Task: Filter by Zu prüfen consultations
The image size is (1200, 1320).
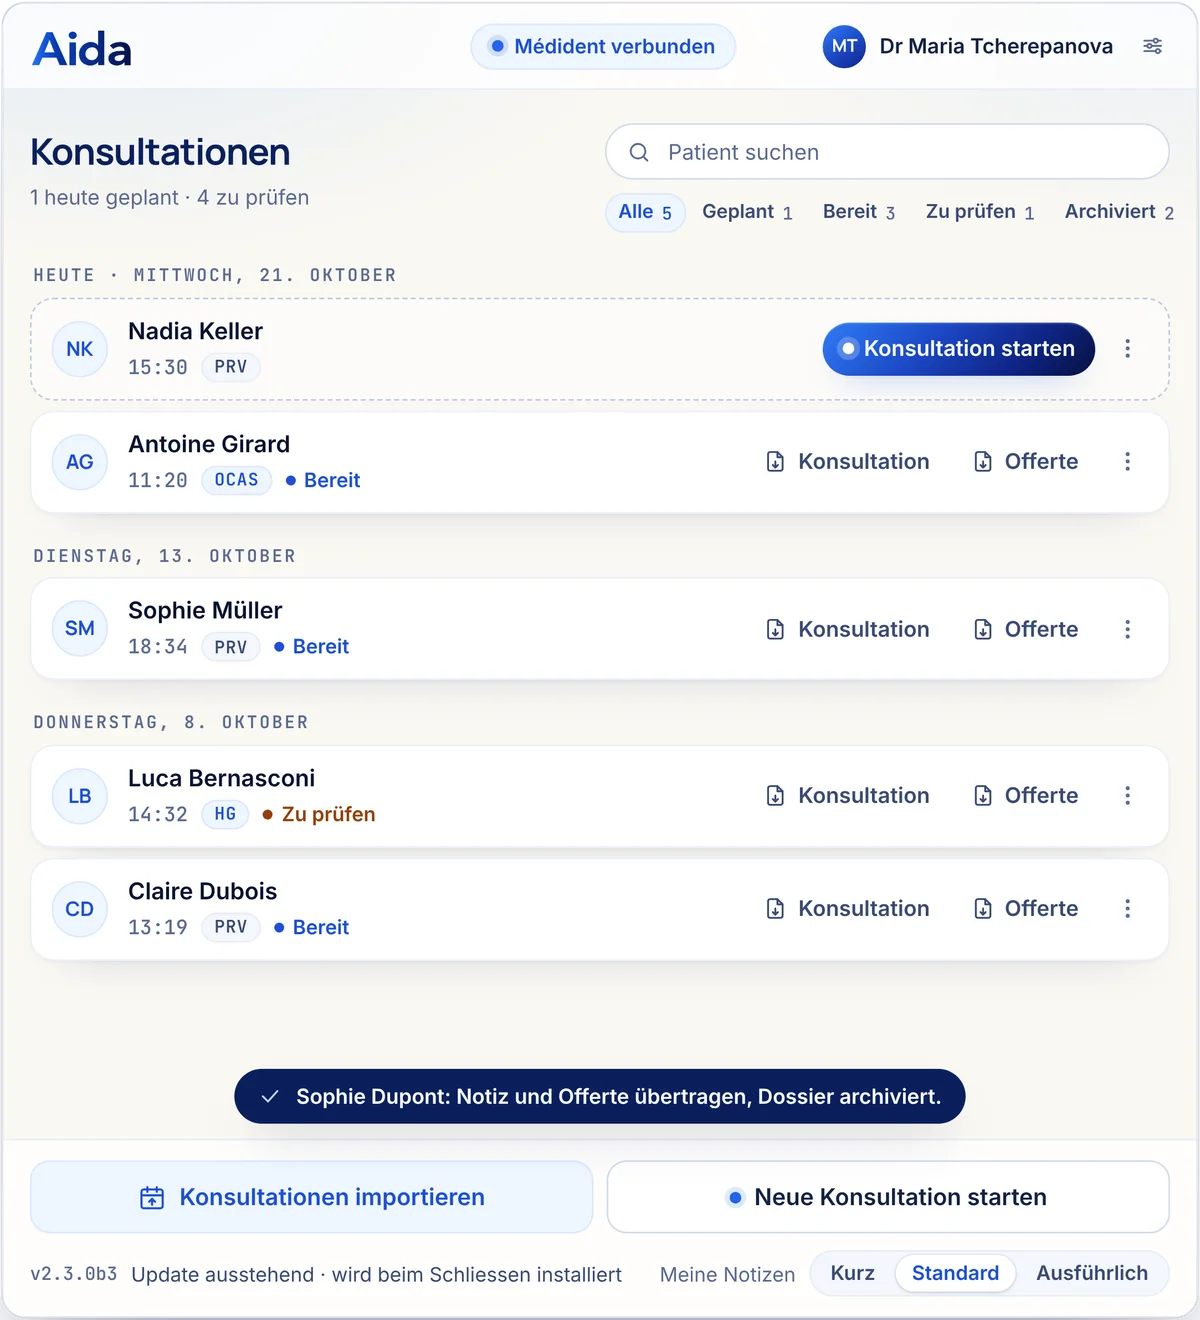Action: click(x=980, y=212)
